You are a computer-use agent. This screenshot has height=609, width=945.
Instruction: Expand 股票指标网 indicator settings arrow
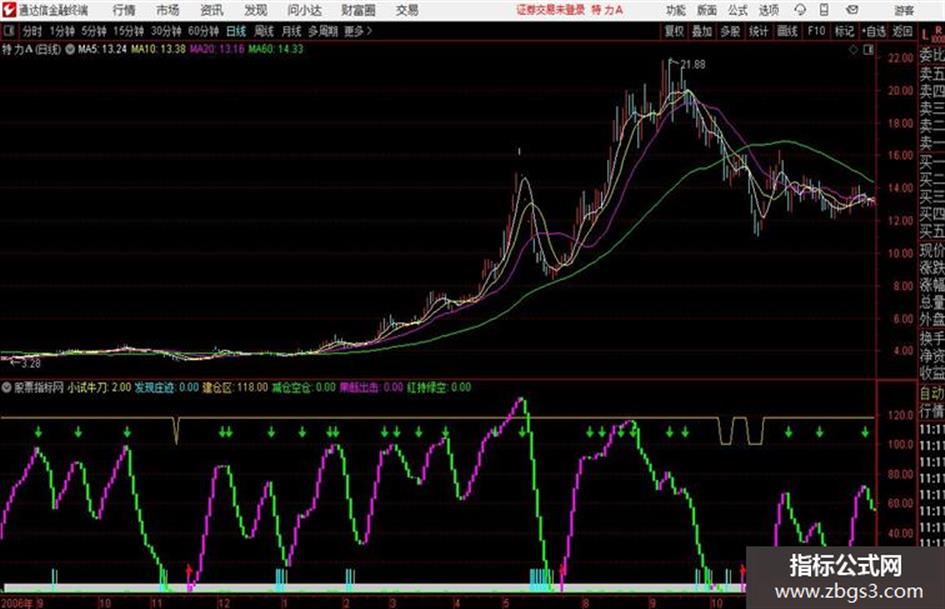click(x=7, y=387)
